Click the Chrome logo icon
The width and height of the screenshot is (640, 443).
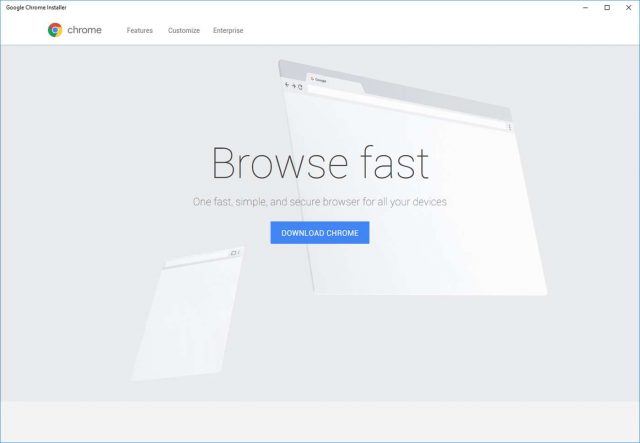tap(55, 30)
